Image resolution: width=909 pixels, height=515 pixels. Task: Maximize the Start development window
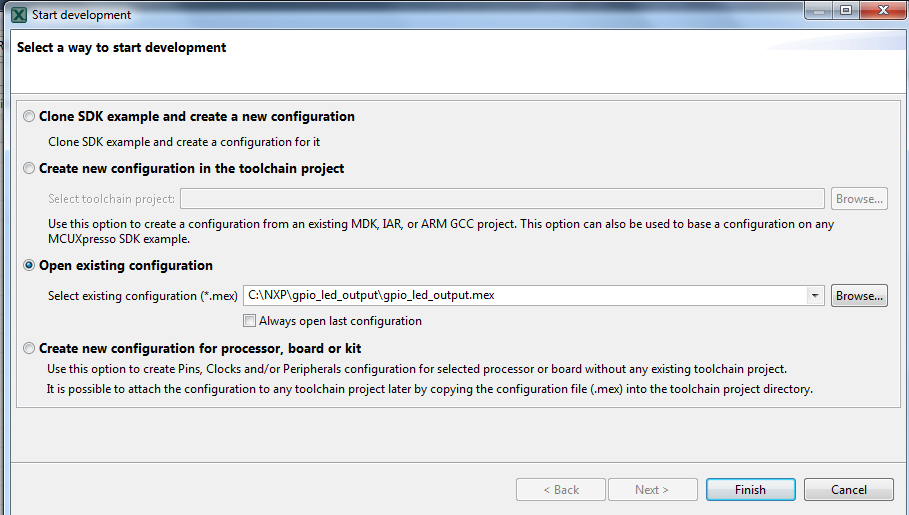click(x=846, y=11)
